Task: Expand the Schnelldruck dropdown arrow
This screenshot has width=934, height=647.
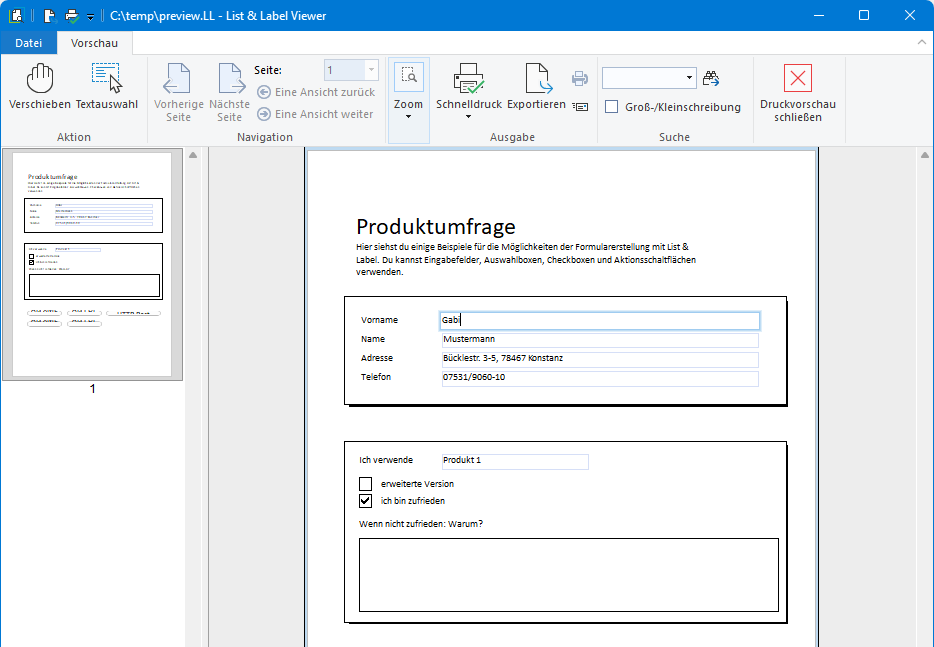Action: pos(468,117)
